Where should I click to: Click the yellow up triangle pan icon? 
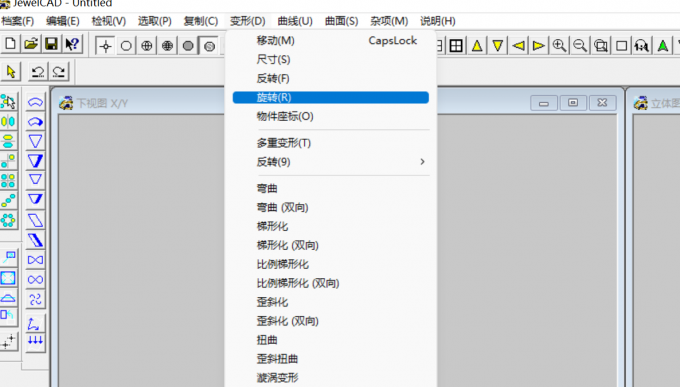tap(477, 46)
